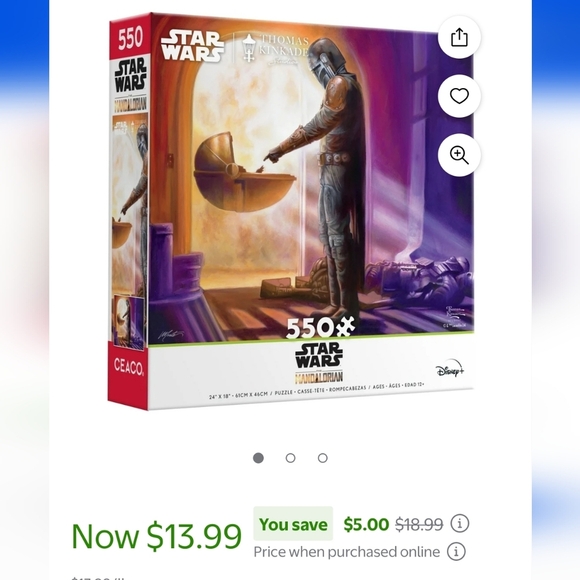580x580 pixels.
Task: Tap the $5.00 savings amount
Action: 366,524
